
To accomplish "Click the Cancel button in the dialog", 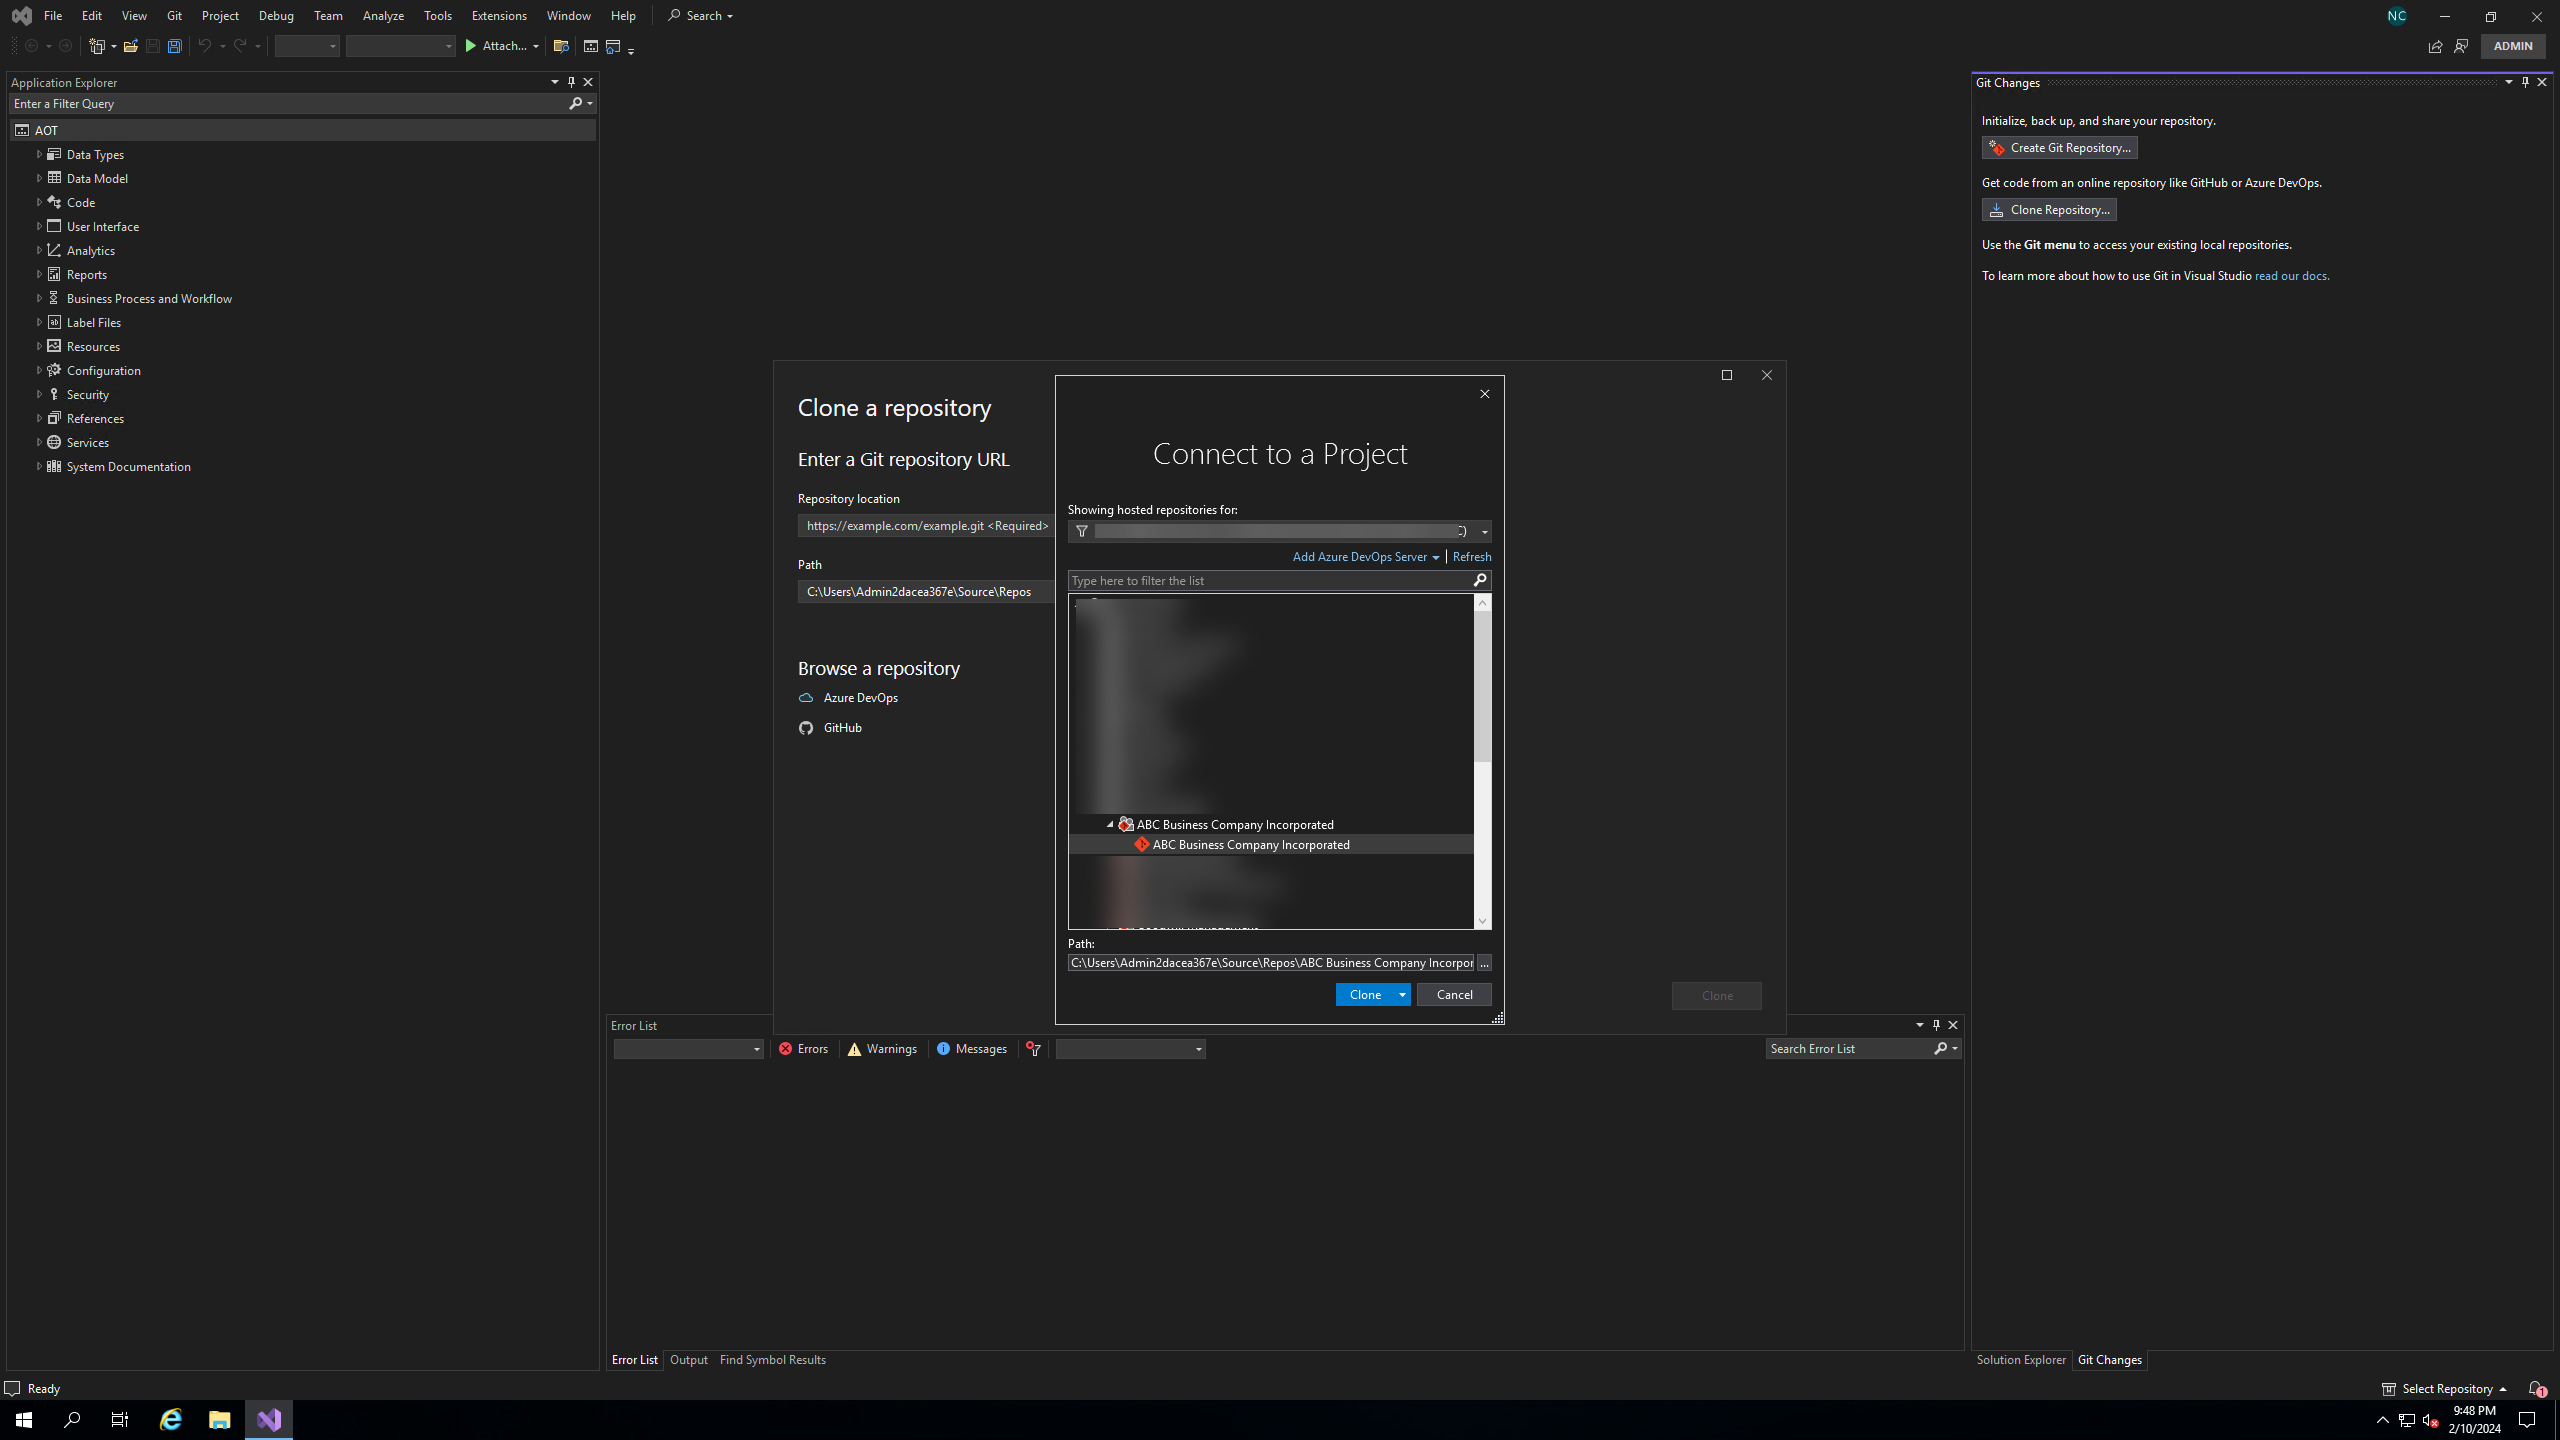I will coord(1454,994).
